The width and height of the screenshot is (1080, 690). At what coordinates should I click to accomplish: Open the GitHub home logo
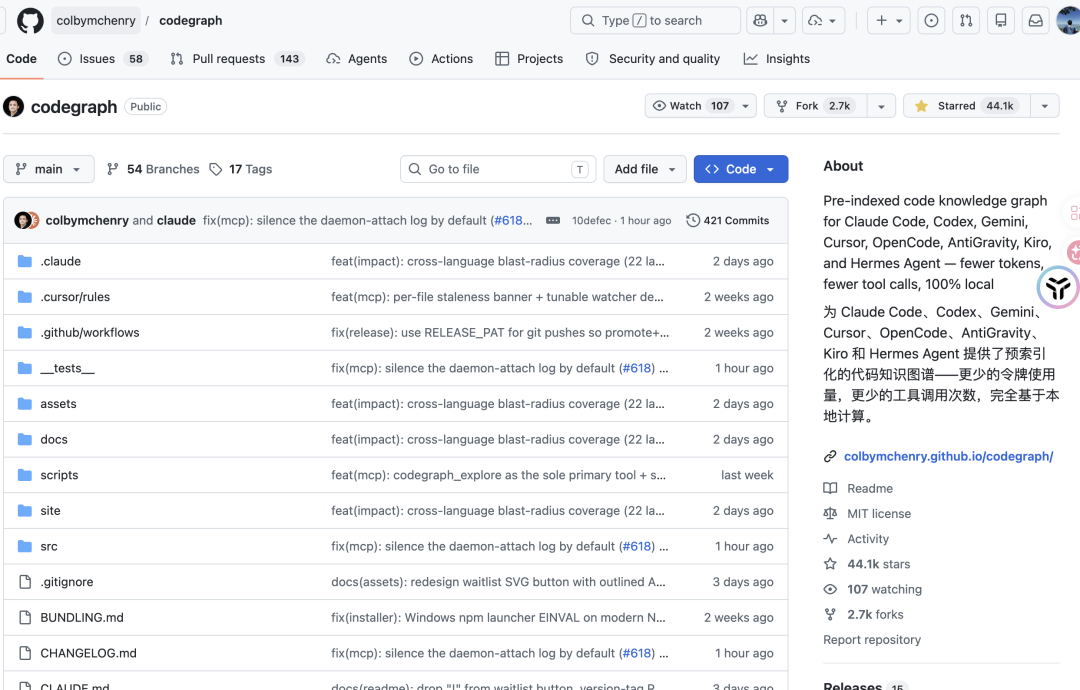(30, 21)
